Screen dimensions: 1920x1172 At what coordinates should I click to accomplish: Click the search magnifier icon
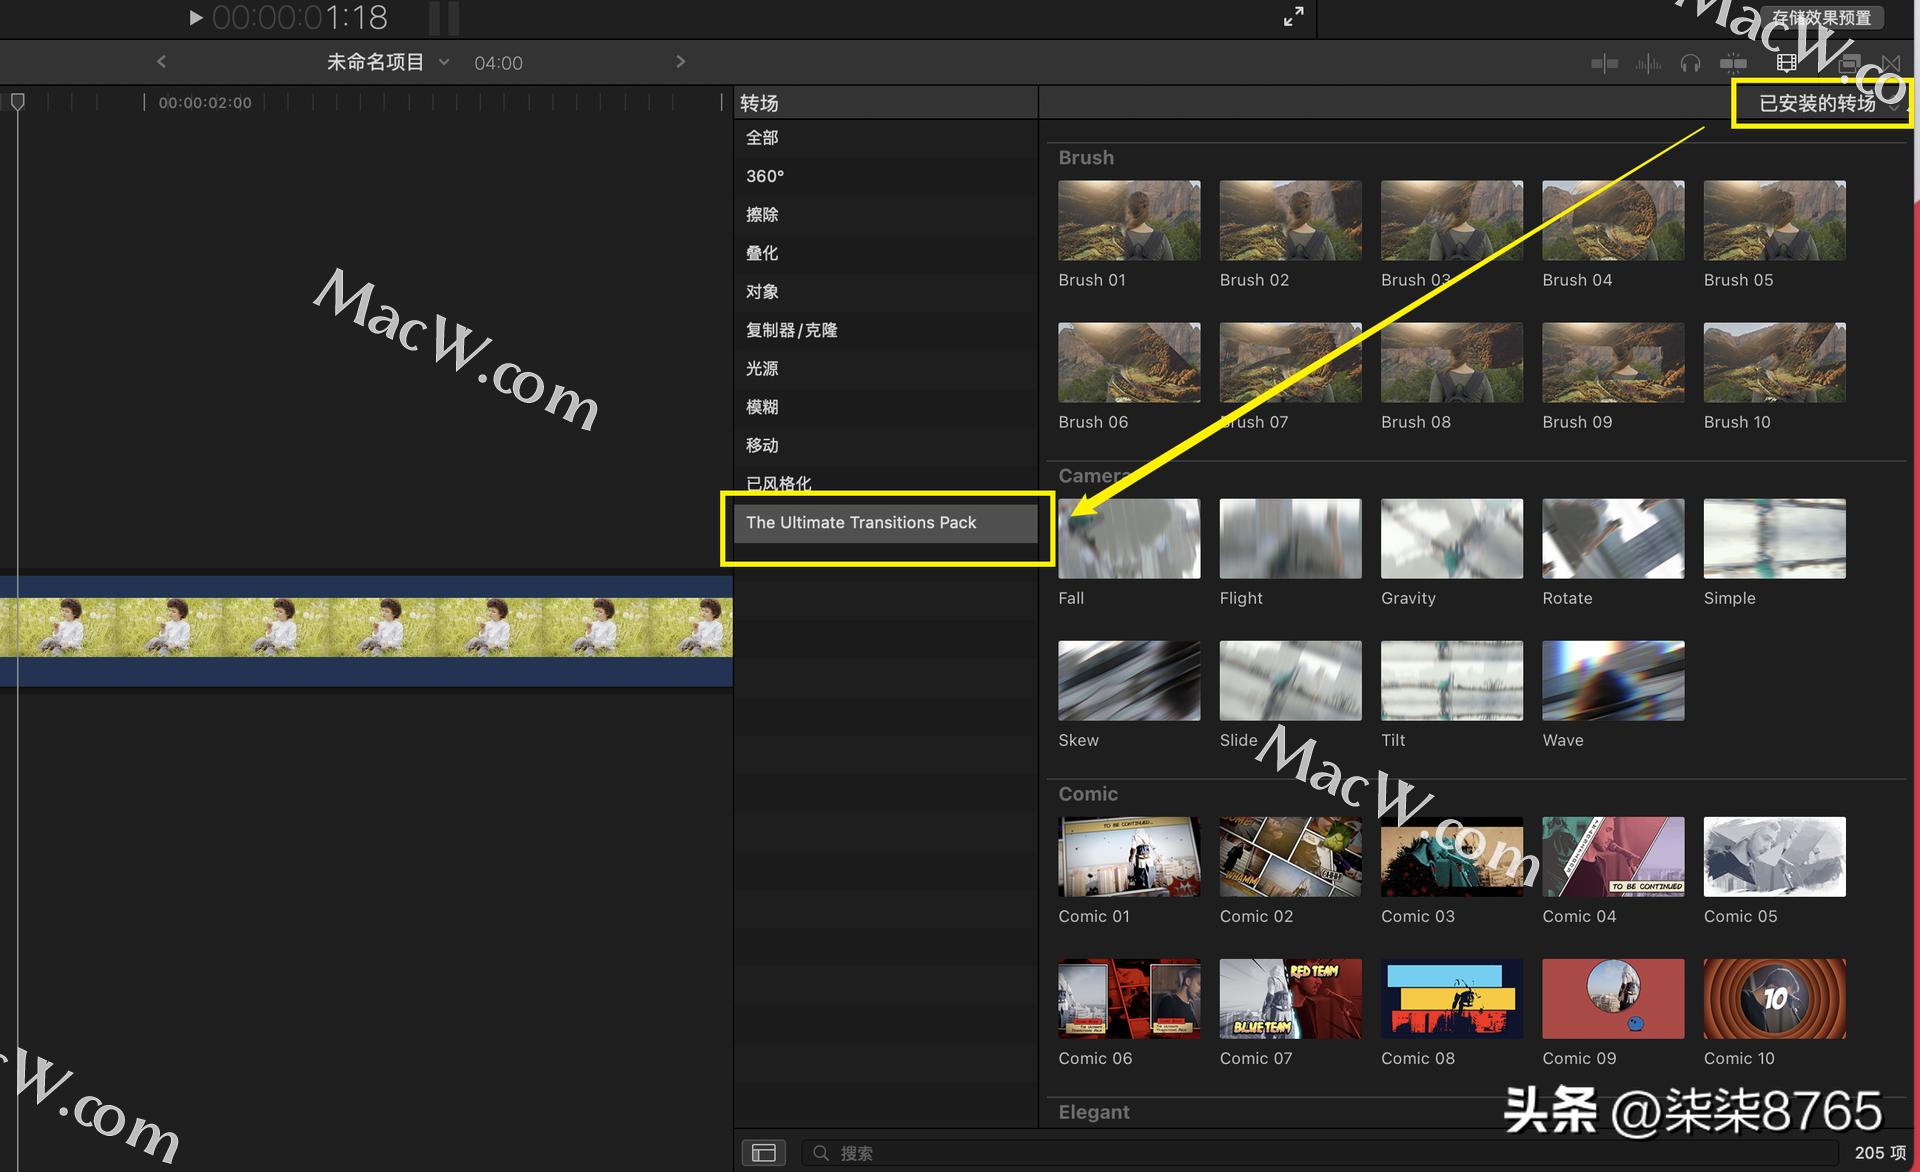click(820, 1152)
